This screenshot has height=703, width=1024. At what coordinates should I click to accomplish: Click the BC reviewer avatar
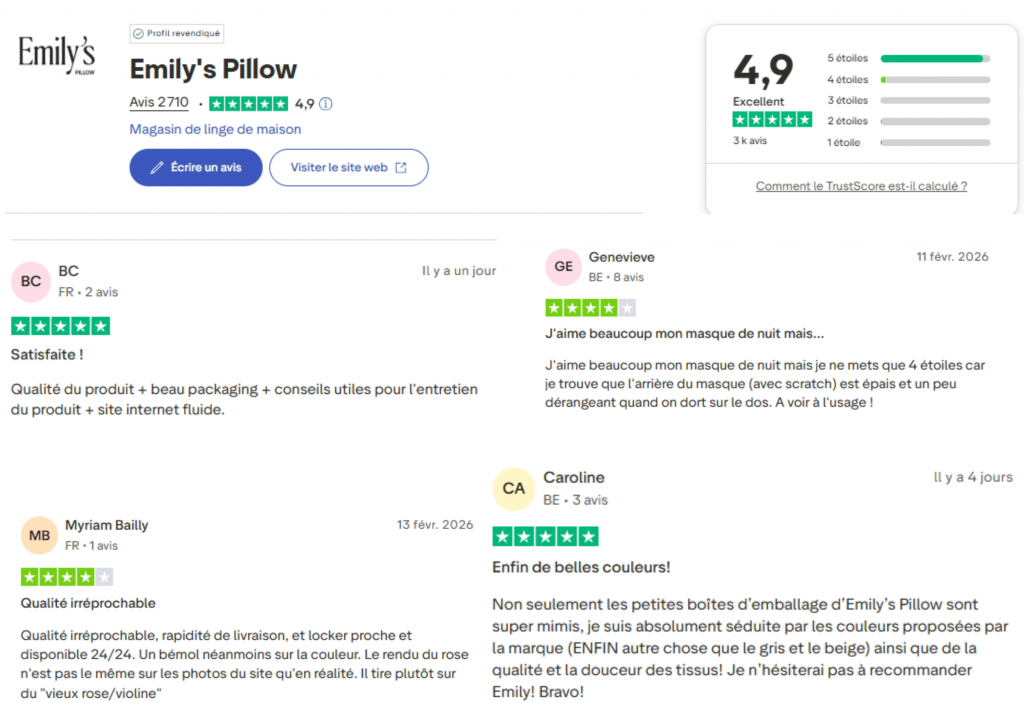pyautogui.click(x=30, y=281)
